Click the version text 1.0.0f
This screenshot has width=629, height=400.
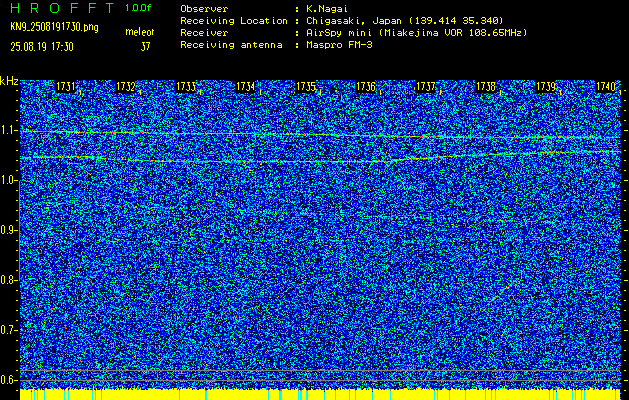138,8
